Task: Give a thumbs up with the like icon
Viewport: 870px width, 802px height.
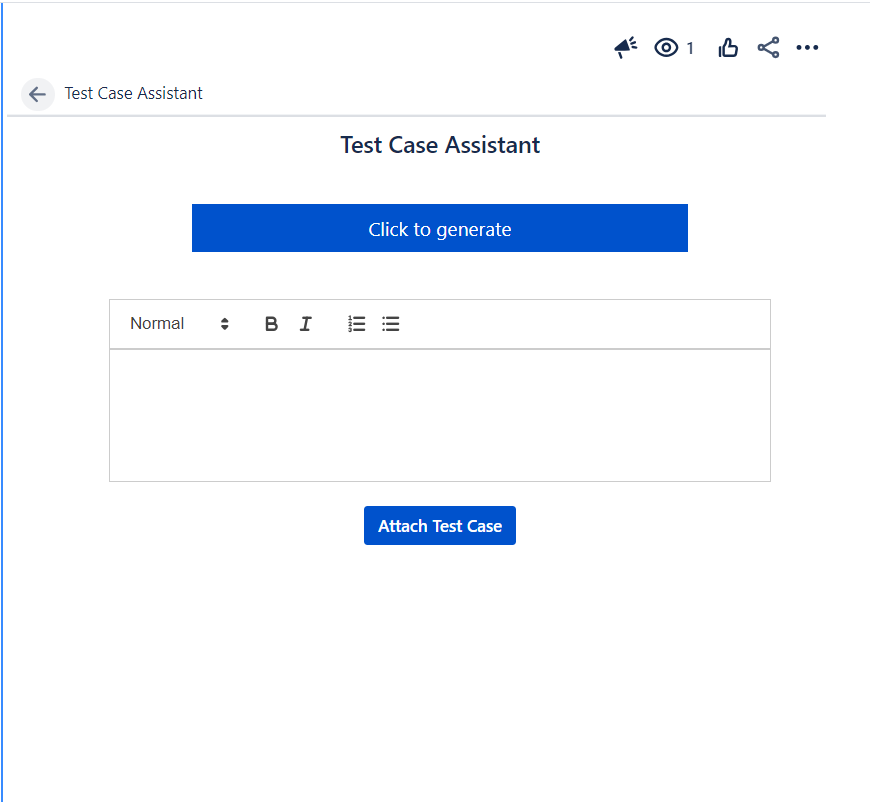Action: pyautogui.click(x=727, y=47)
